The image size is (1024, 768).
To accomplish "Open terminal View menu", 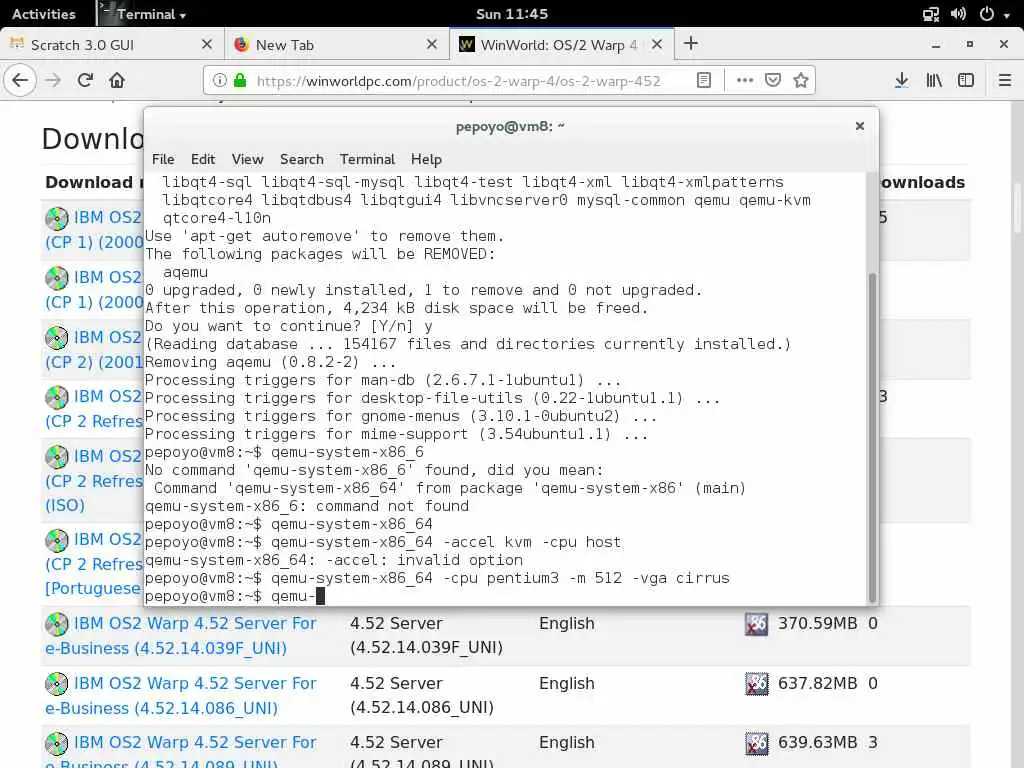I will tap(248, 159).
